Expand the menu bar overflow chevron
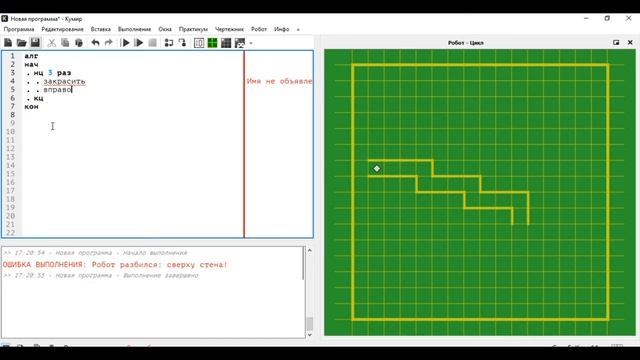Viewport: 640px width, 360px height. (x=298, y=29)
